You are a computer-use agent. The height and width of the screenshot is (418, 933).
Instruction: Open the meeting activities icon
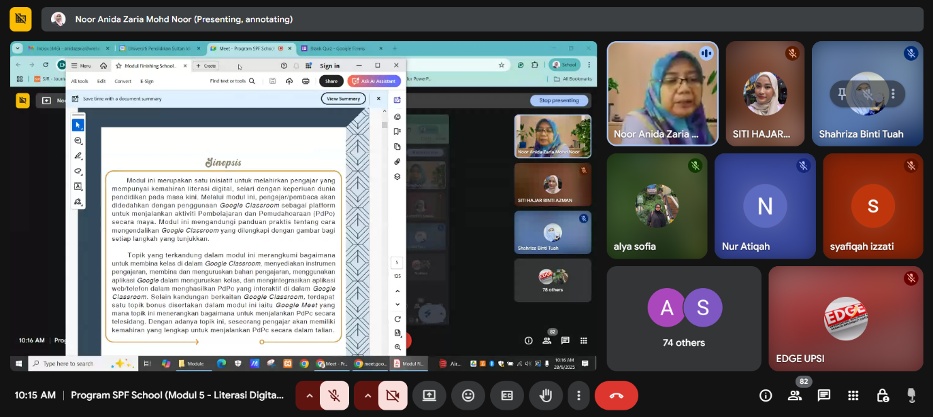pyautogui.click(x=853, y=396)
